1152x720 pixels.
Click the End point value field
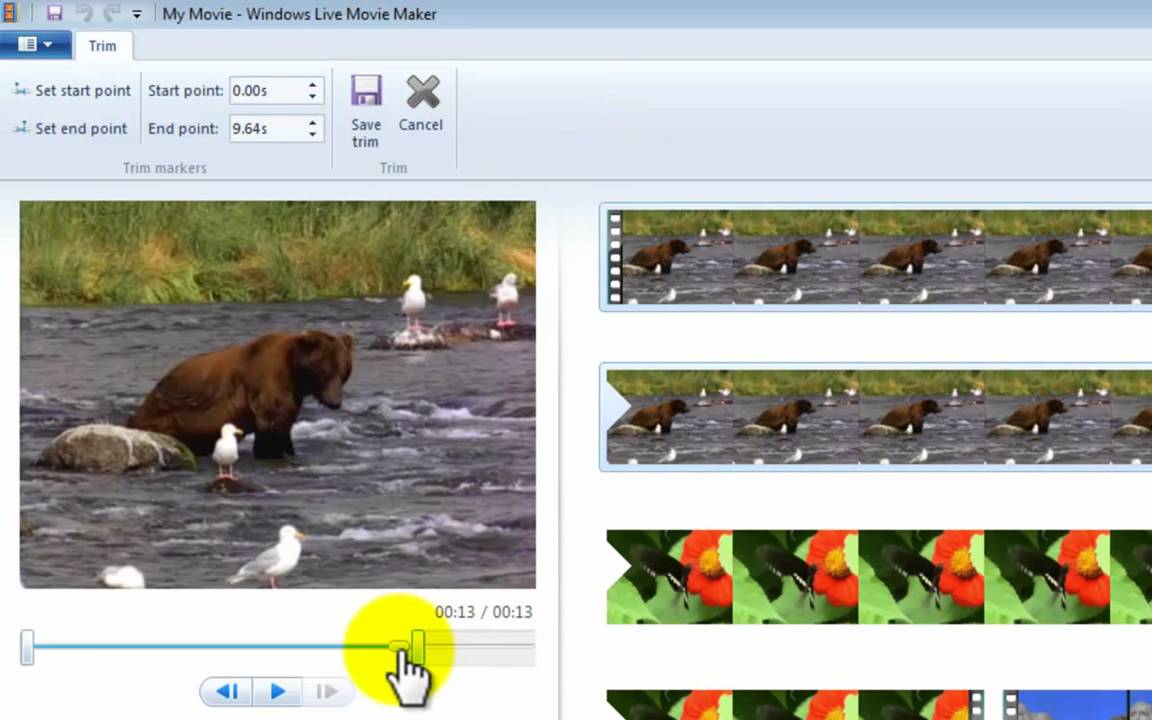tap(267, 129)
